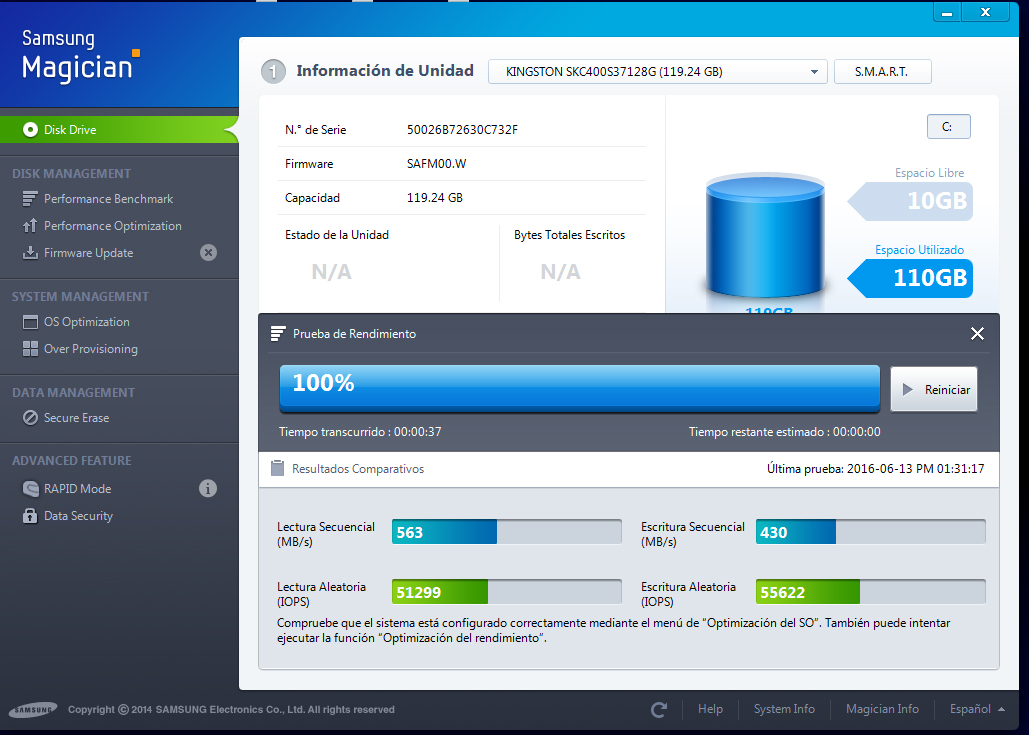Click the Última prueba timestamp text
The height and width of the screenshot is (735, 1029).
pyautogui.click(x=875, y=469)
